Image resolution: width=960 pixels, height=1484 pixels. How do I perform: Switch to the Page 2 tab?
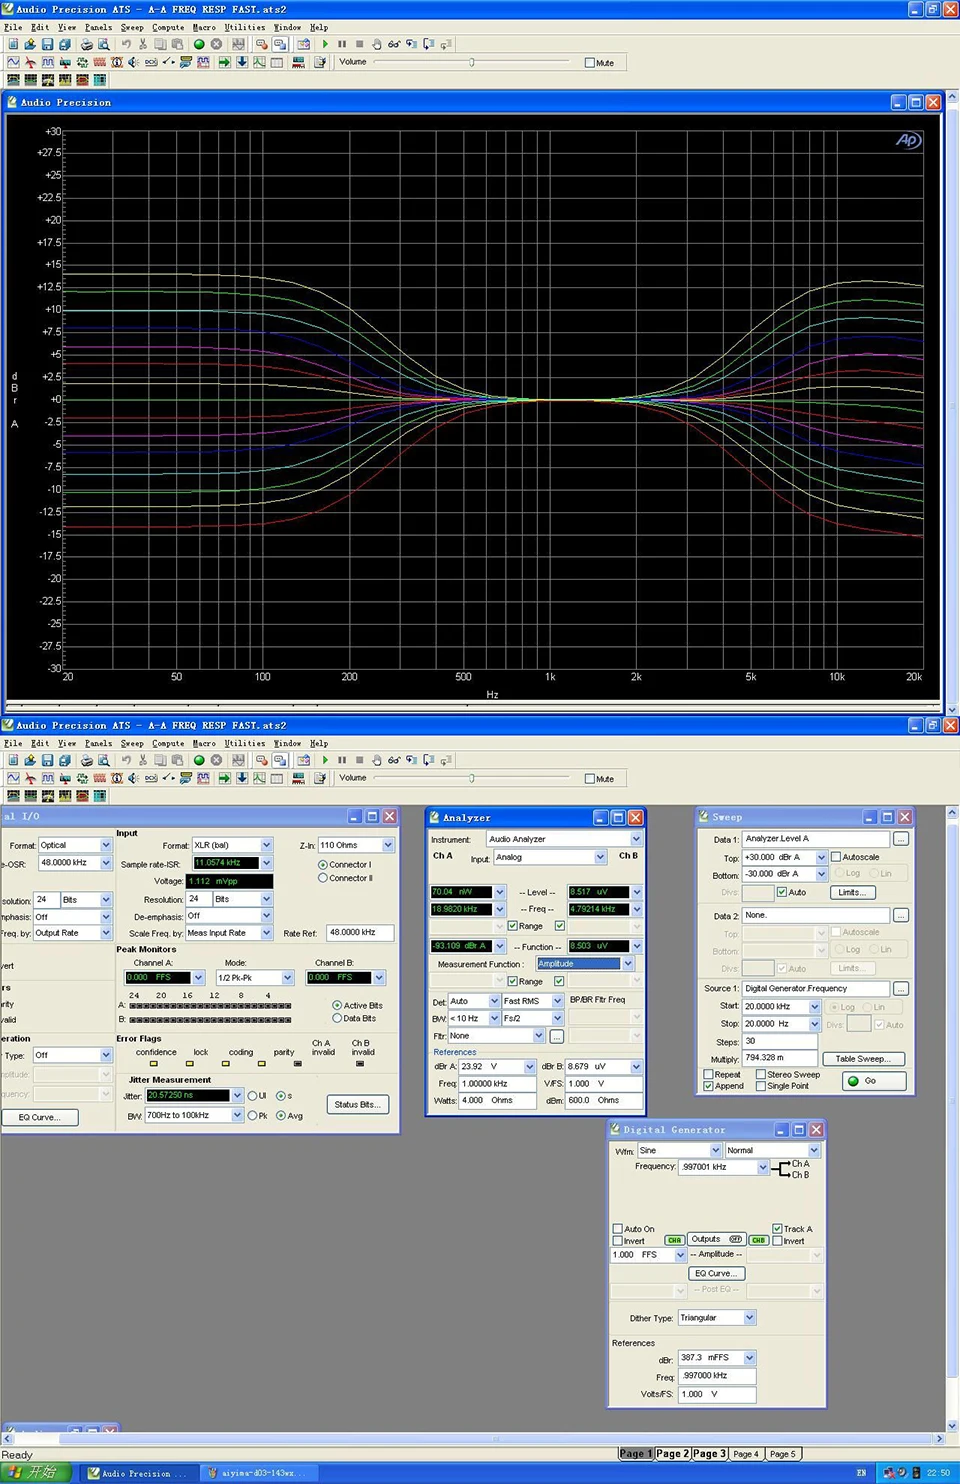tap(673, 1453)
